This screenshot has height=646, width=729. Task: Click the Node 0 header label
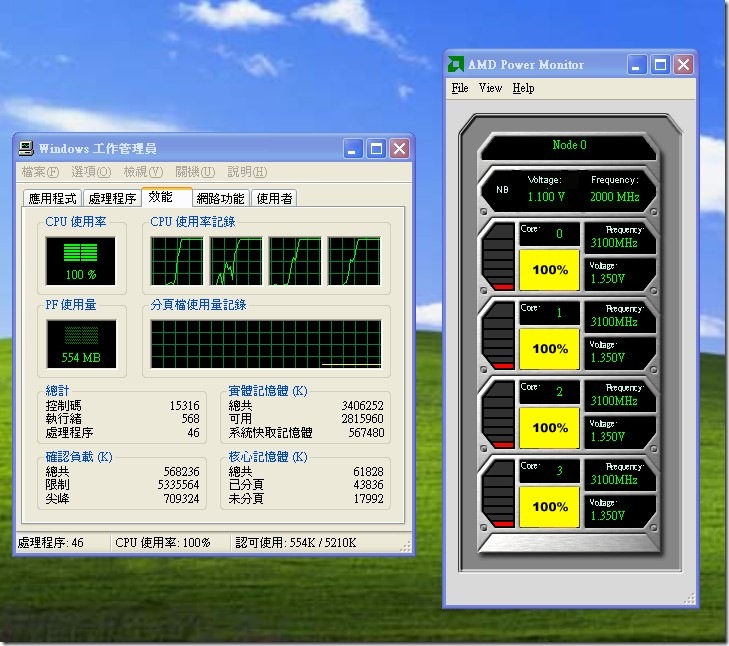click(569, 145)
